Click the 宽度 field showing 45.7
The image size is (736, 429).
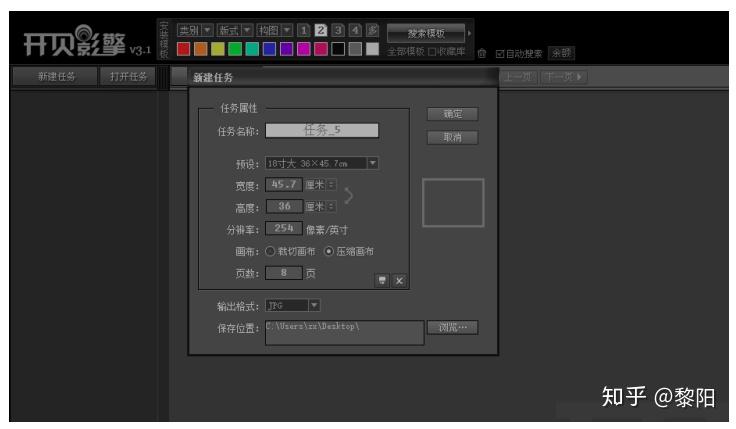(x=284, y=184)
